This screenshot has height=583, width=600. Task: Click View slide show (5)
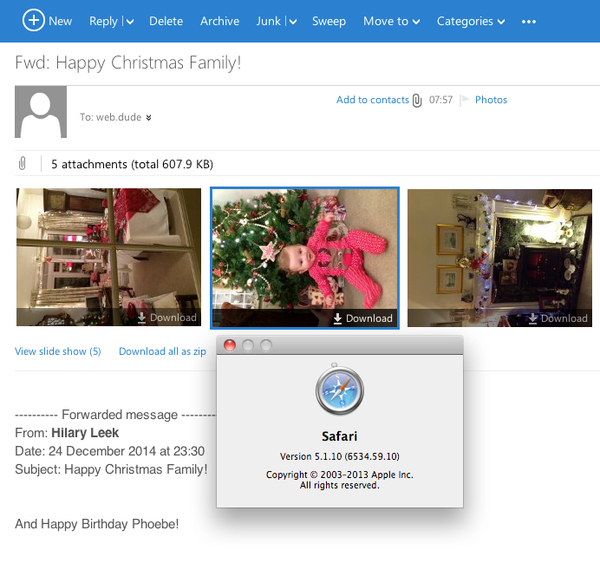coord(58,351)
